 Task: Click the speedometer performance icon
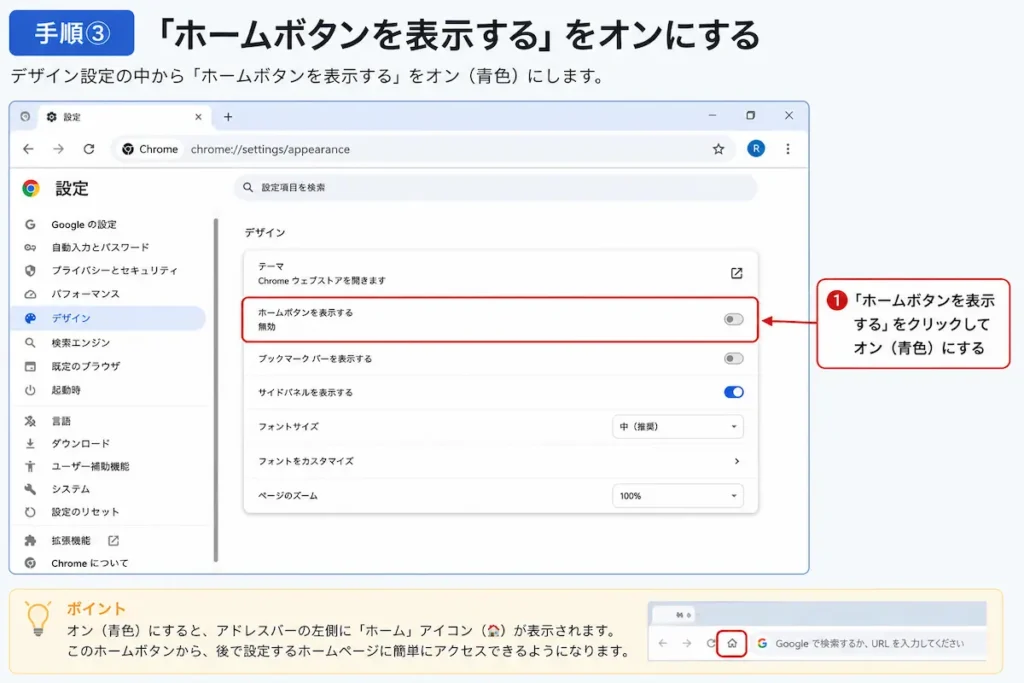coord(30,294)
